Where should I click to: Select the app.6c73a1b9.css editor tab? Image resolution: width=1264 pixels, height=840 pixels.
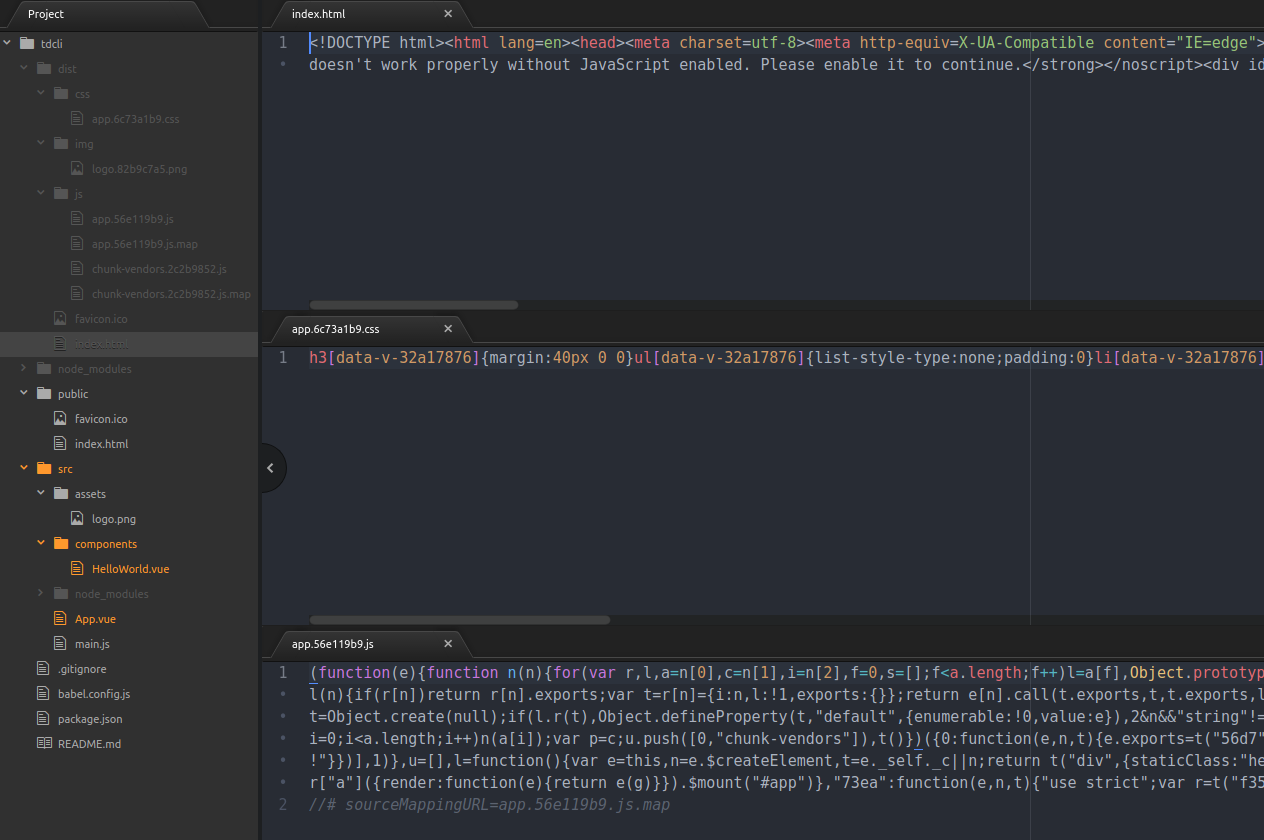(336, 329)
